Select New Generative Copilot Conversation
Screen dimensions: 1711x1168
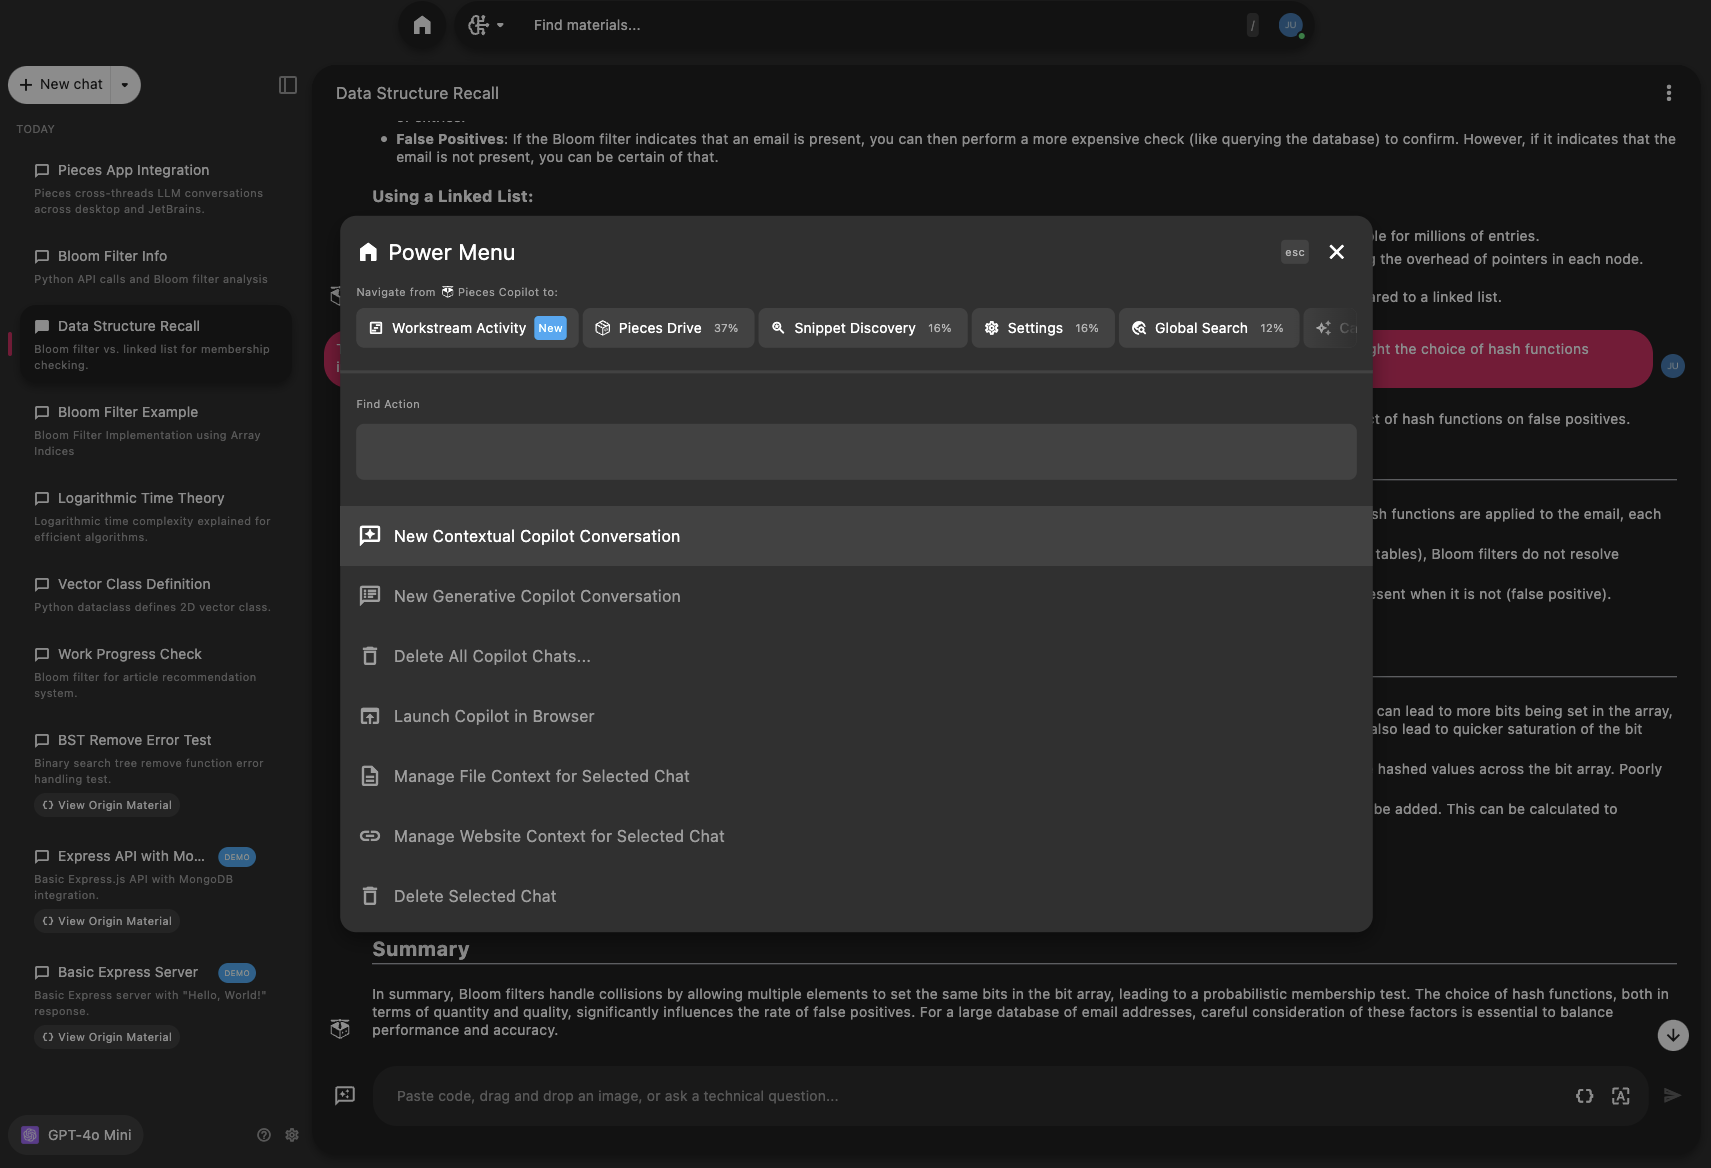pos(856,596)
